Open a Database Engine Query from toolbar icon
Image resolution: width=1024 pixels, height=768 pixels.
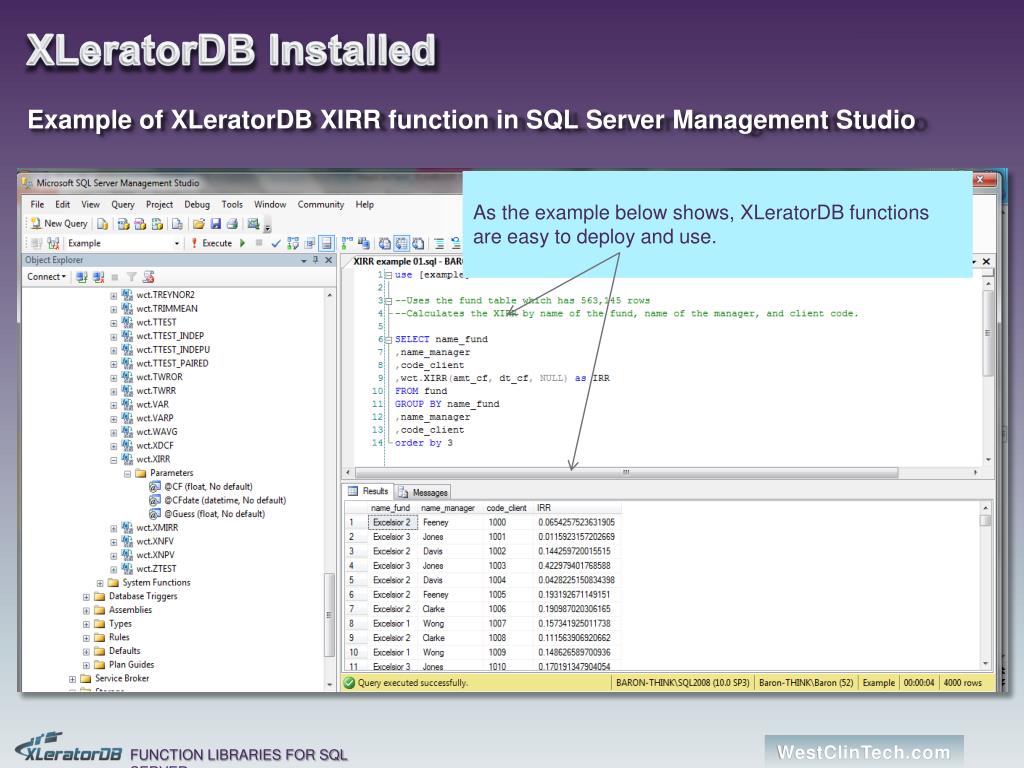103,224
